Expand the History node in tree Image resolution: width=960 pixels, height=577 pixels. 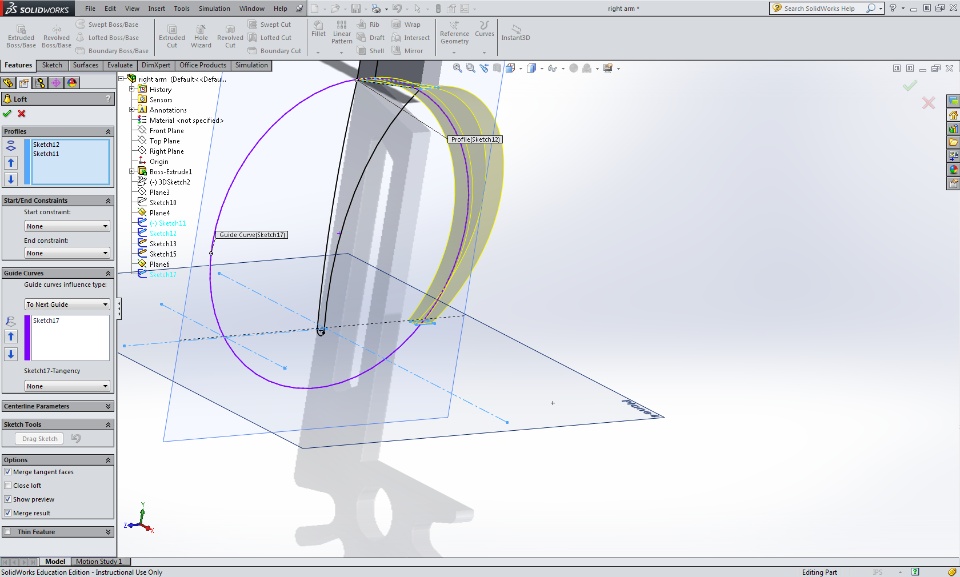tap(132, 89)
